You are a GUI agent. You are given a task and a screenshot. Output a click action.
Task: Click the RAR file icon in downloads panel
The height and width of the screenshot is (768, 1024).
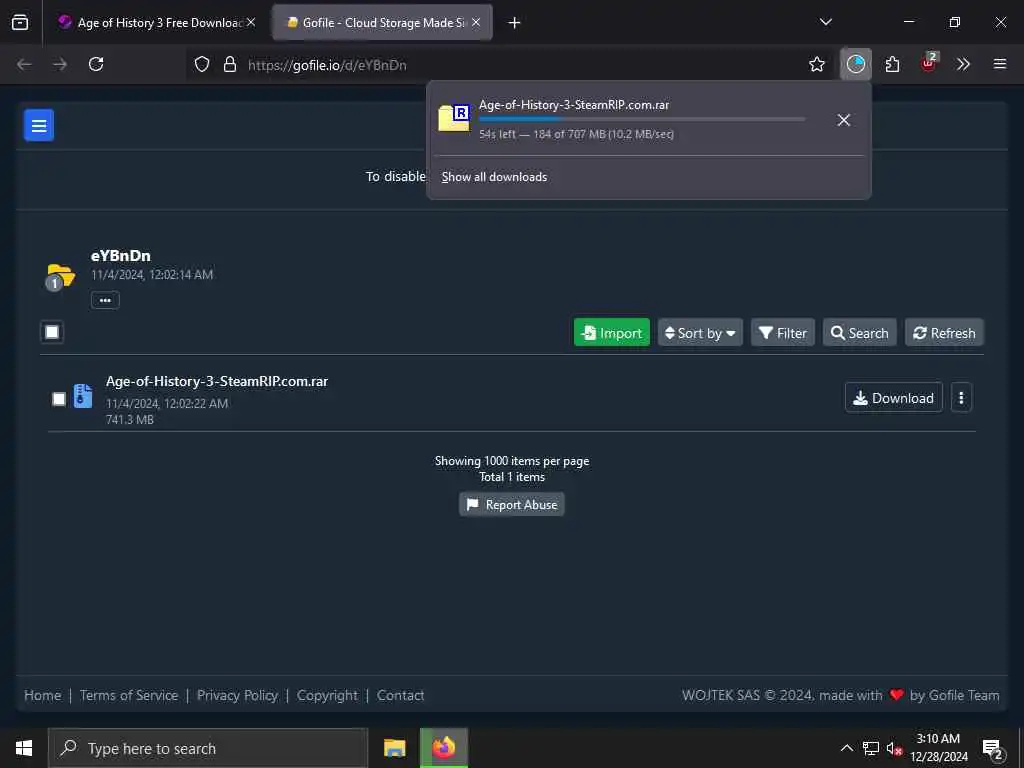tap(454, 118)
